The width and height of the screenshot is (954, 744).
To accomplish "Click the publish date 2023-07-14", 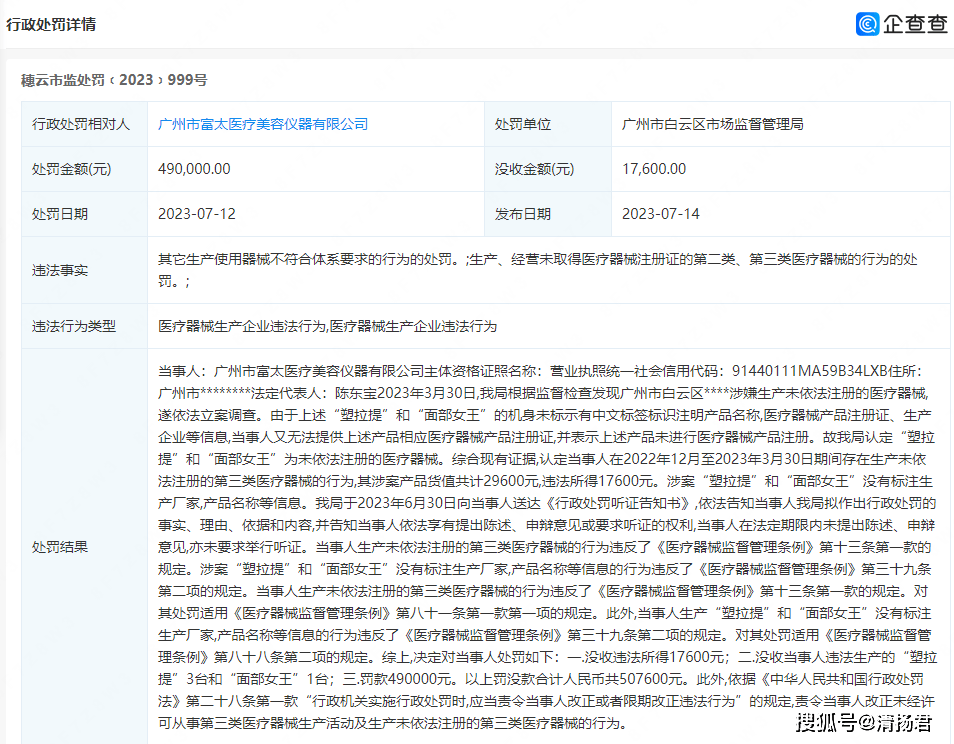I will coord(660,214).
